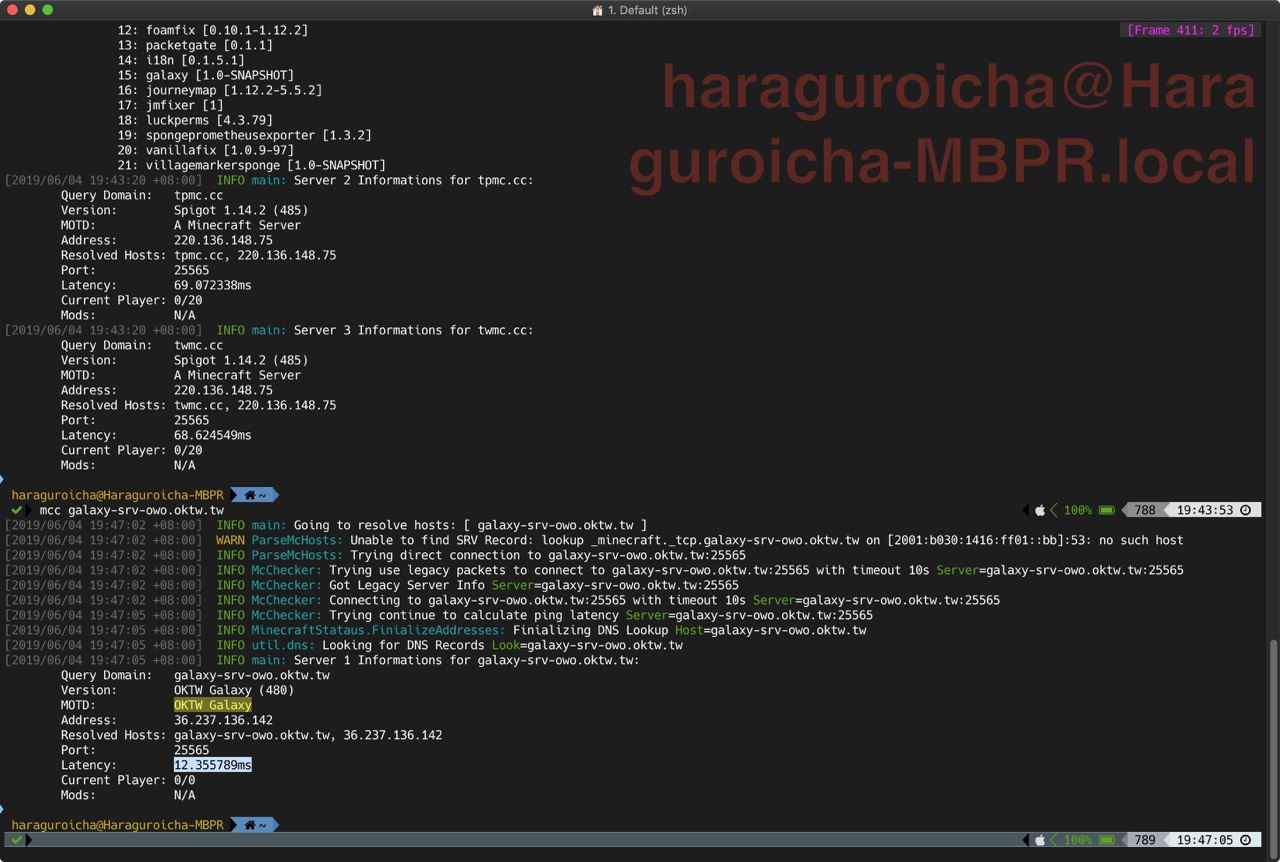Screen dimensions: 1280x862
Task: Click the '17: jmfixer [1]' line
Action: click(170, 105)
